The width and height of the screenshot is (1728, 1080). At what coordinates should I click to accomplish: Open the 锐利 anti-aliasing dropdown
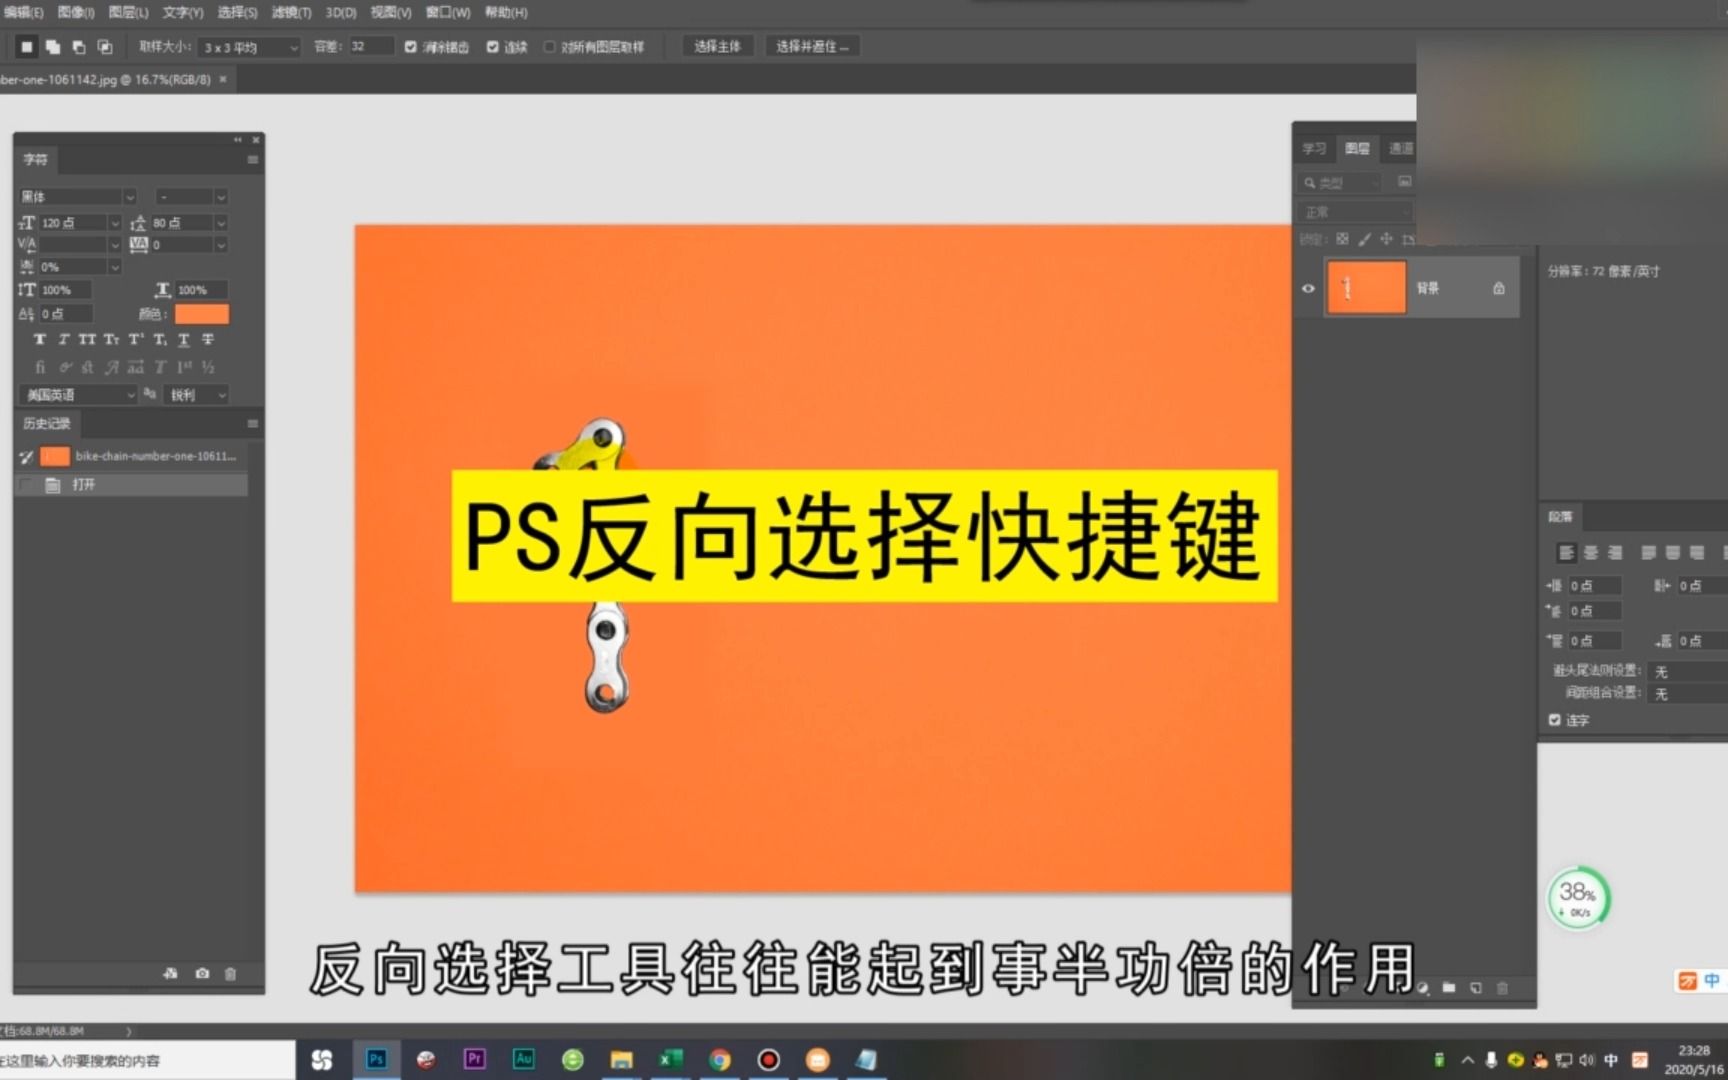point(196,394)
